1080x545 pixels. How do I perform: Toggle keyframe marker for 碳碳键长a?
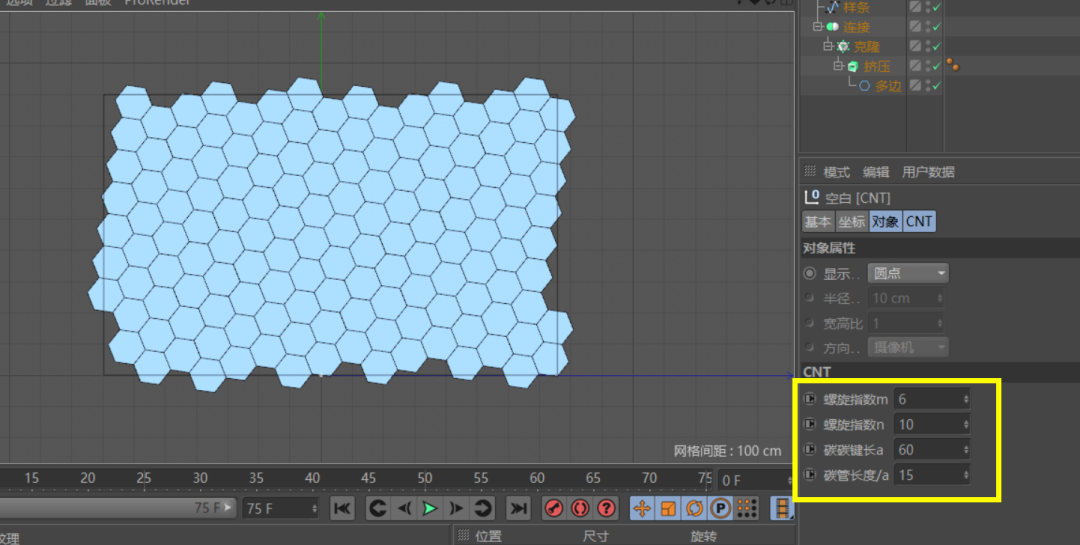coord(810,449)
